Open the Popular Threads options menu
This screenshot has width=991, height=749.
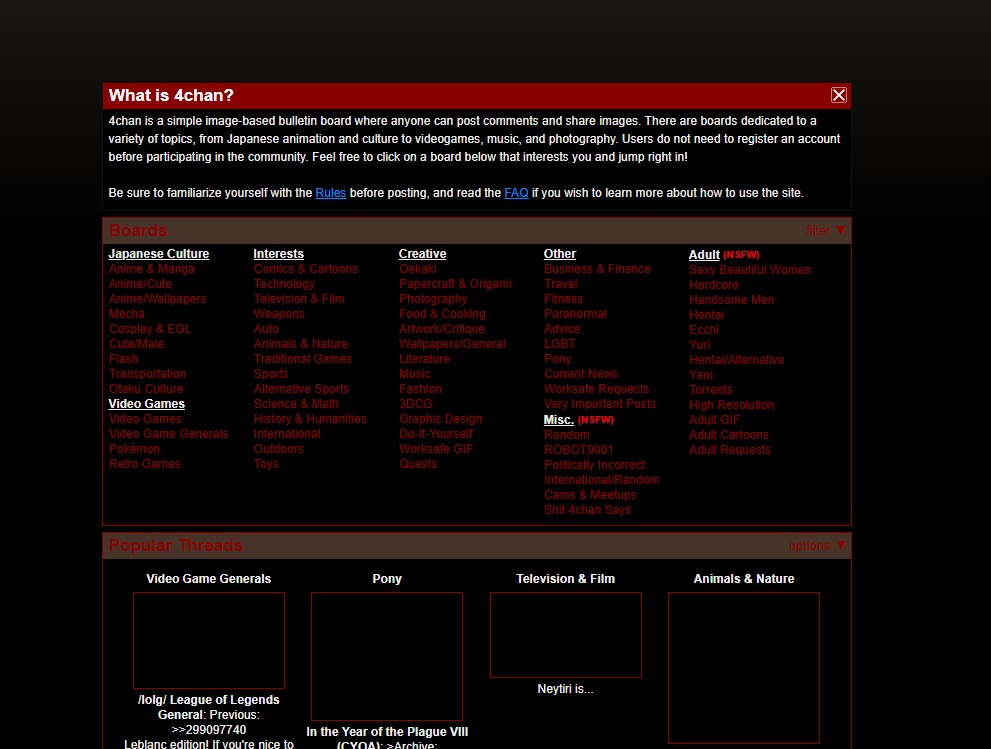tap(817, 545)
